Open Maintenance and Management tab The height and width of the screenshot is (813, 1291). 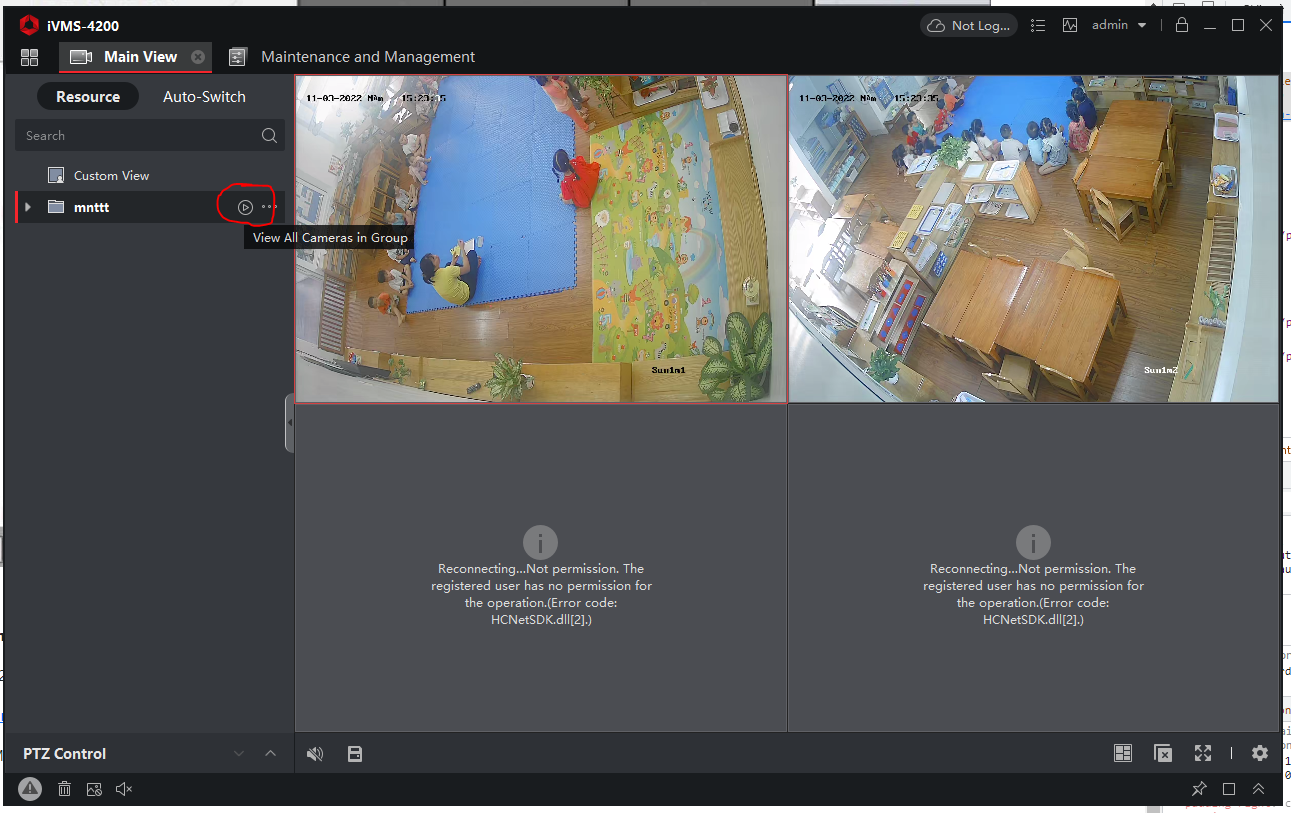tap(367, 57)
